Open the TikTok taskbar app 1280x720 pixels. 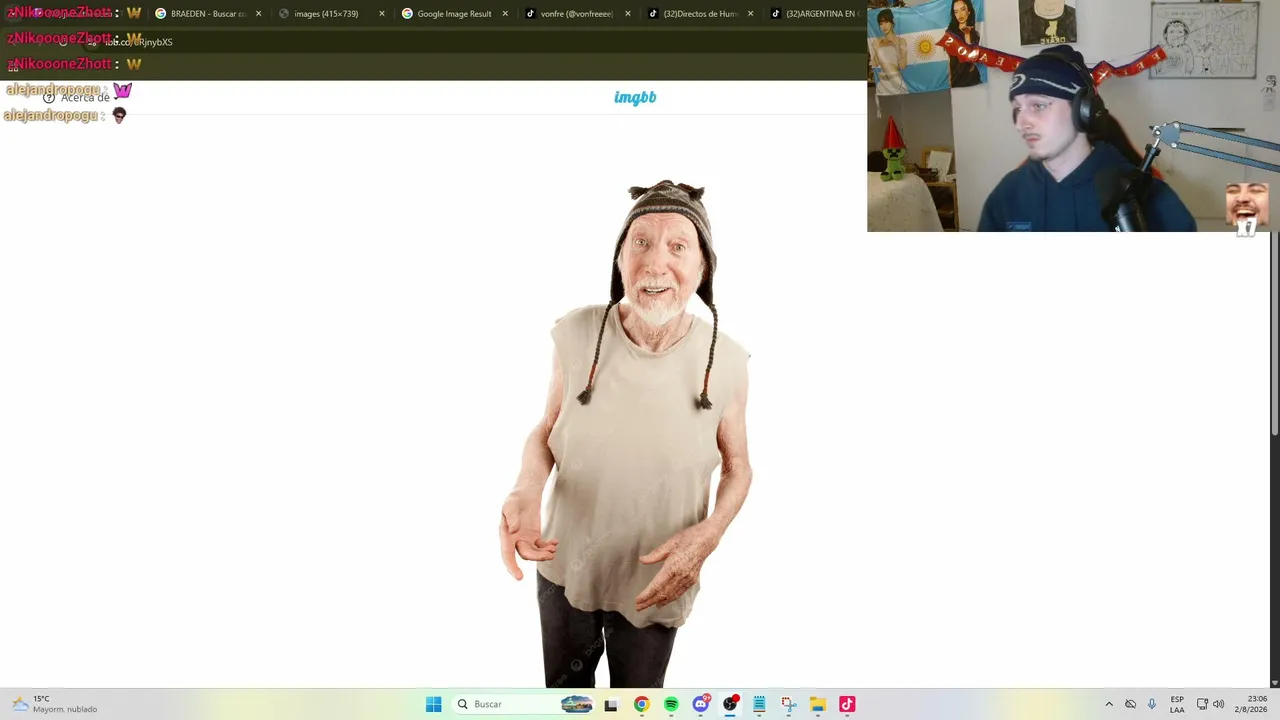point(847,704)
